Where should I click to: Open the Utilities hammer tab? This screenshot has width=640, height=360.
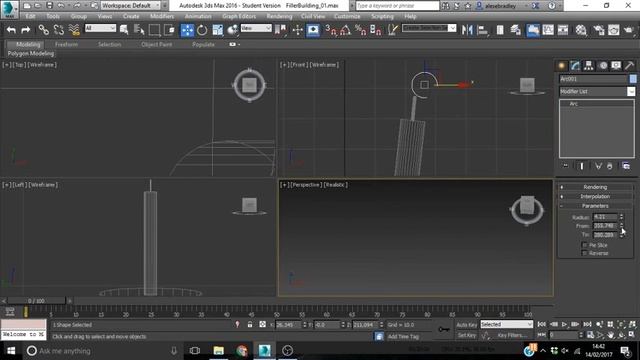(x=629, y=65)
